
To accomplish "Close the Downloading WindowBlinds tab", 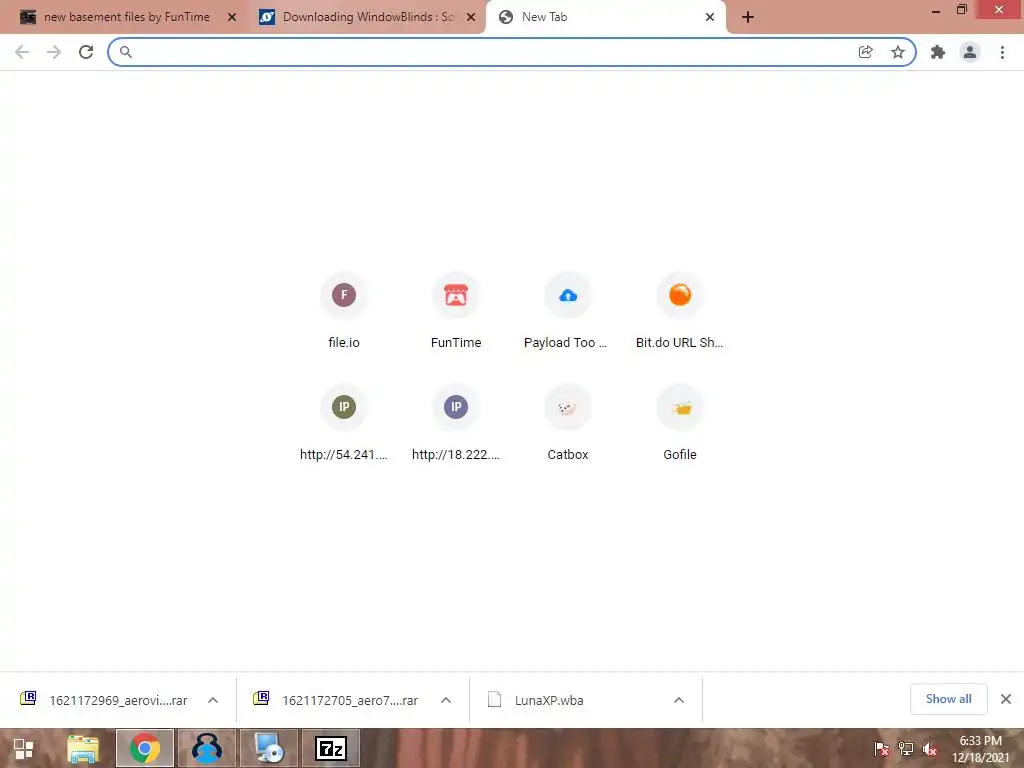I will click(471, 18).
